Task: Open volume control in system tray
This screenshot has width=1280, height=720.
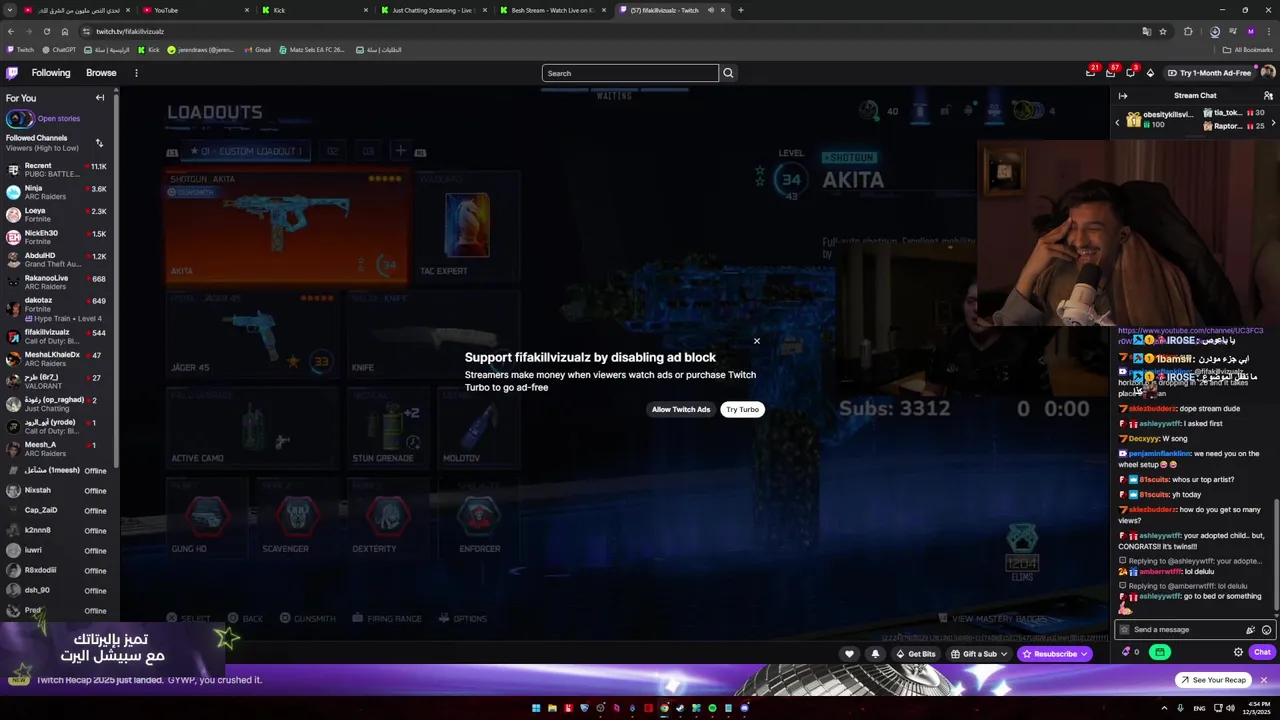Action: click(1230, 708)
